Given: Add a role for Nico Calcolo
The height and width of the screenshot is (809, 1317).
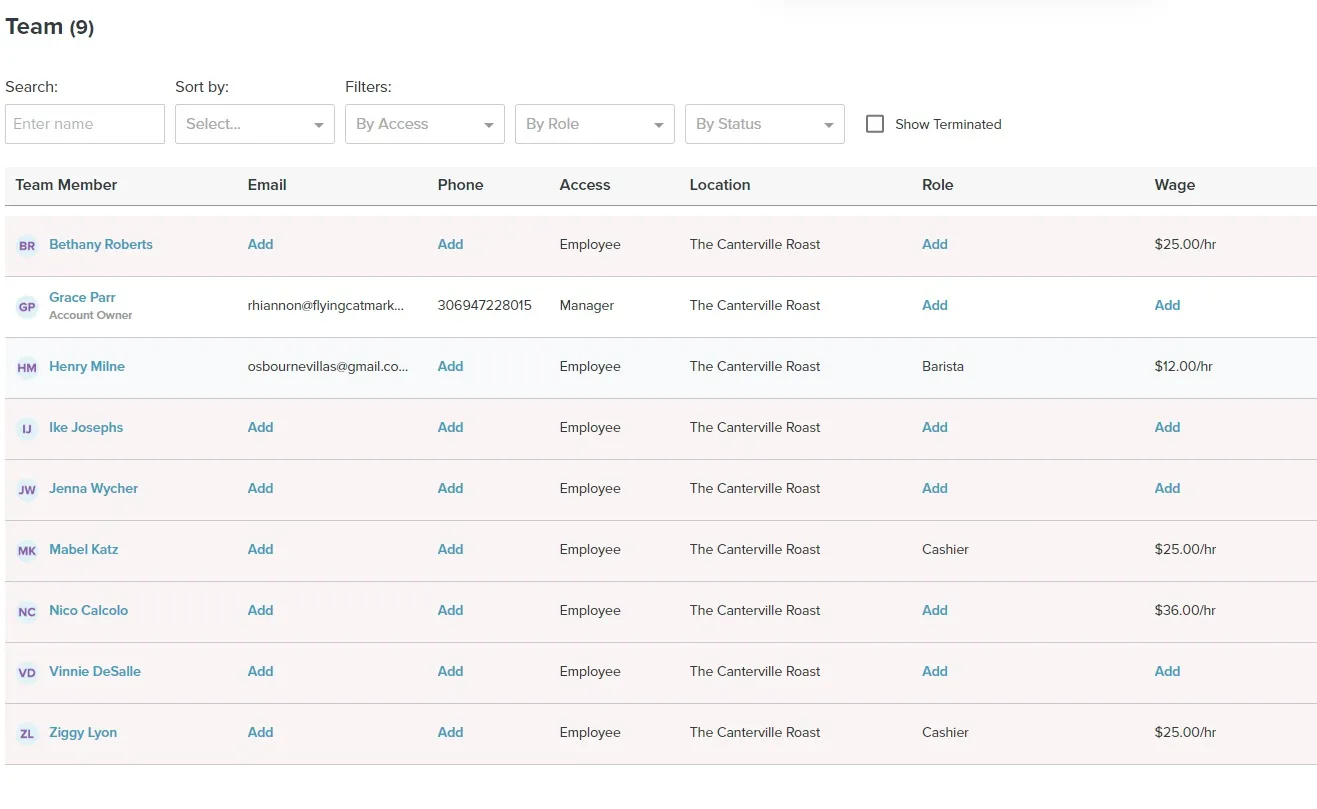Looking at the screenshot, I should coord(935,610).
